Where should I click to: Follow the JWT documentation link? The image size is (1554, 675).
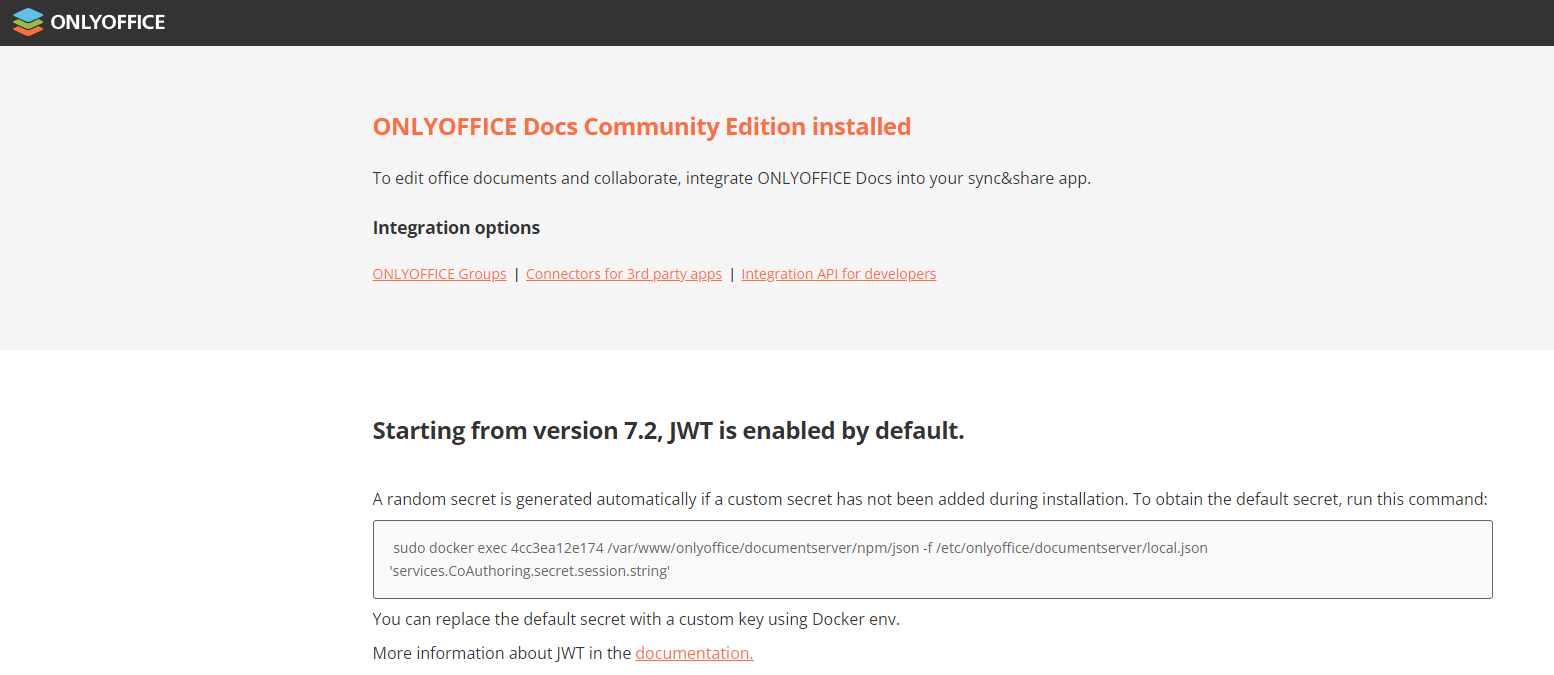coord(693,653)
